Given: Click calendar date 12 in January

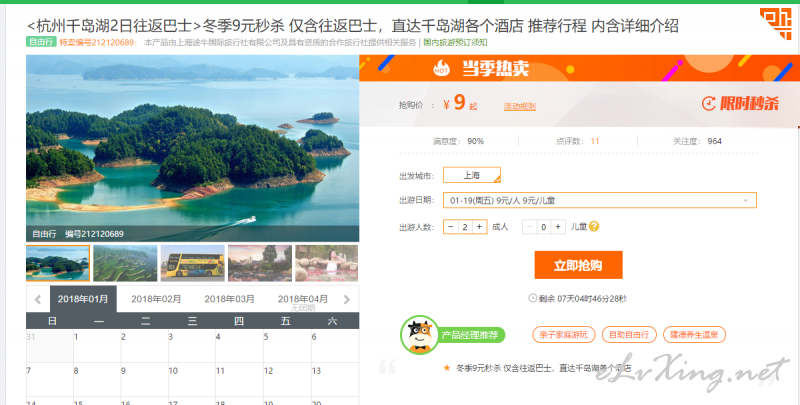Looking at the screenshot, I should pyautogui.click(x=287, y=379).
